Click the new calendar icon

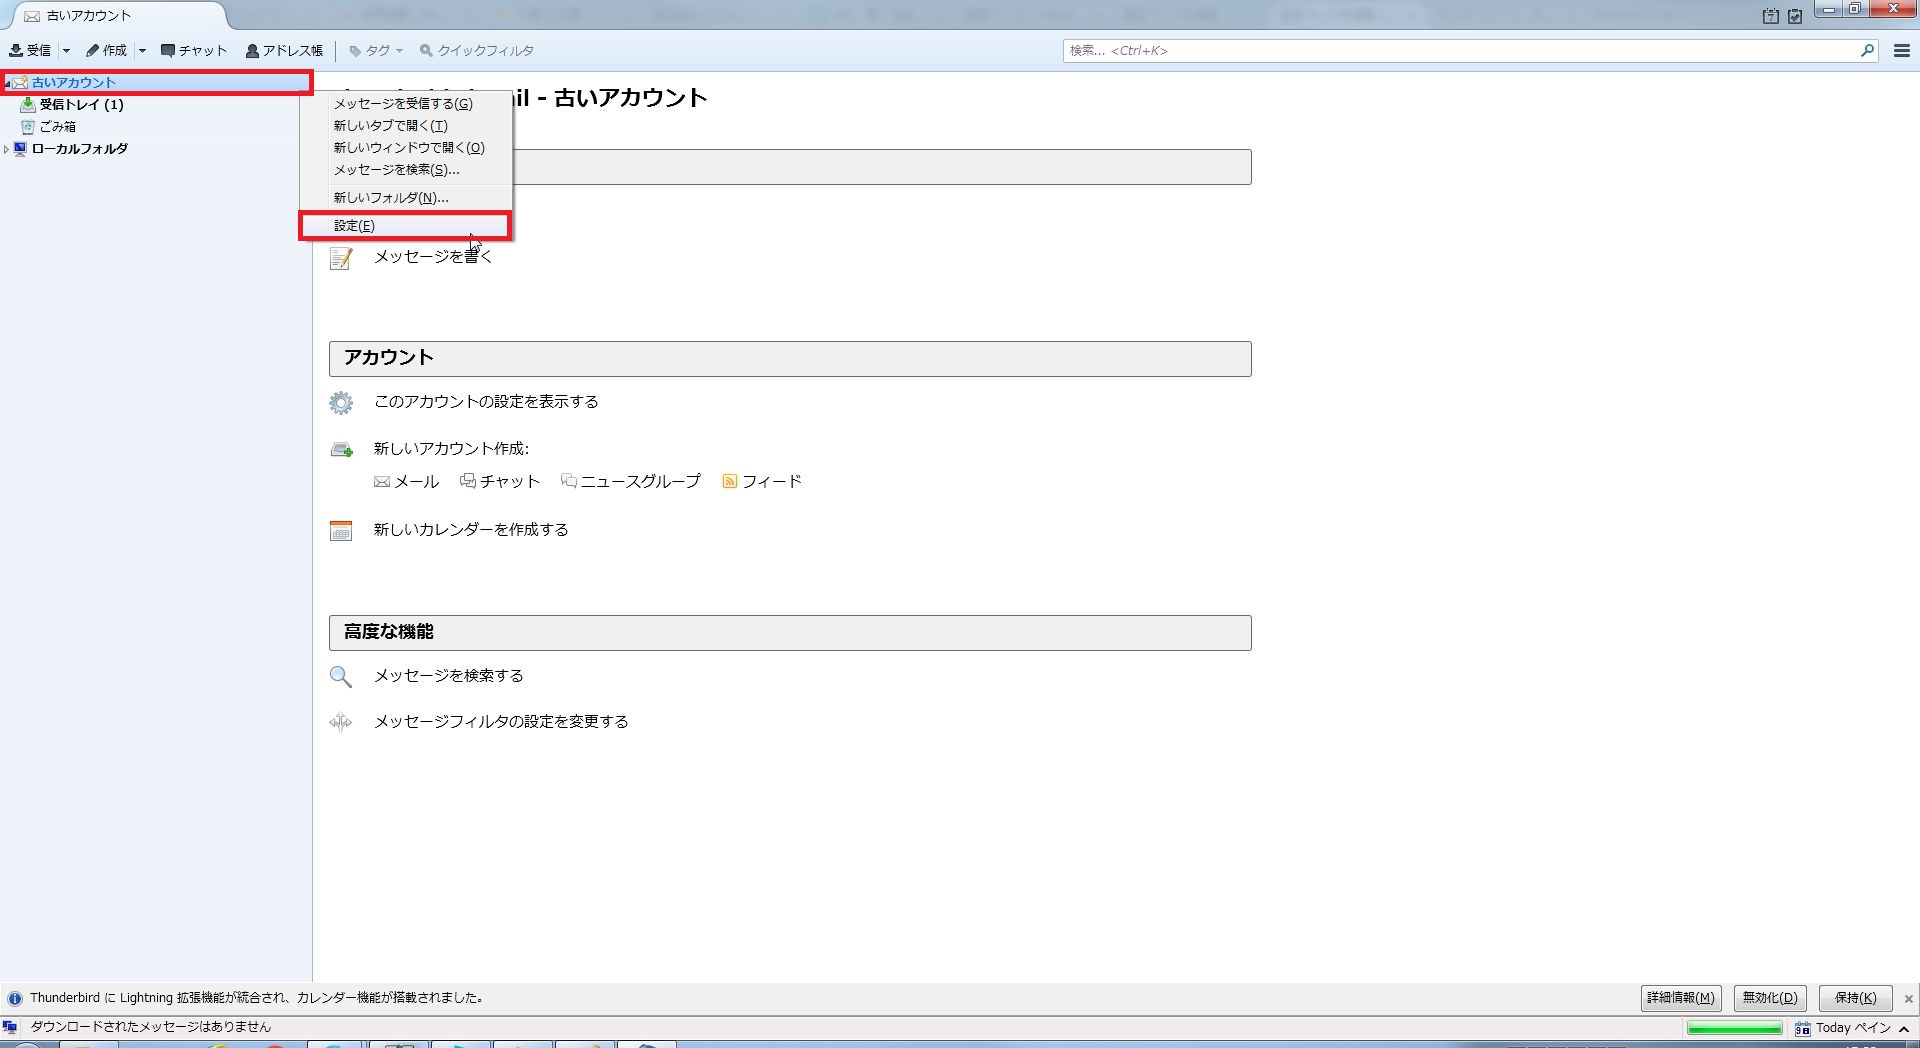tap(341, 531)
